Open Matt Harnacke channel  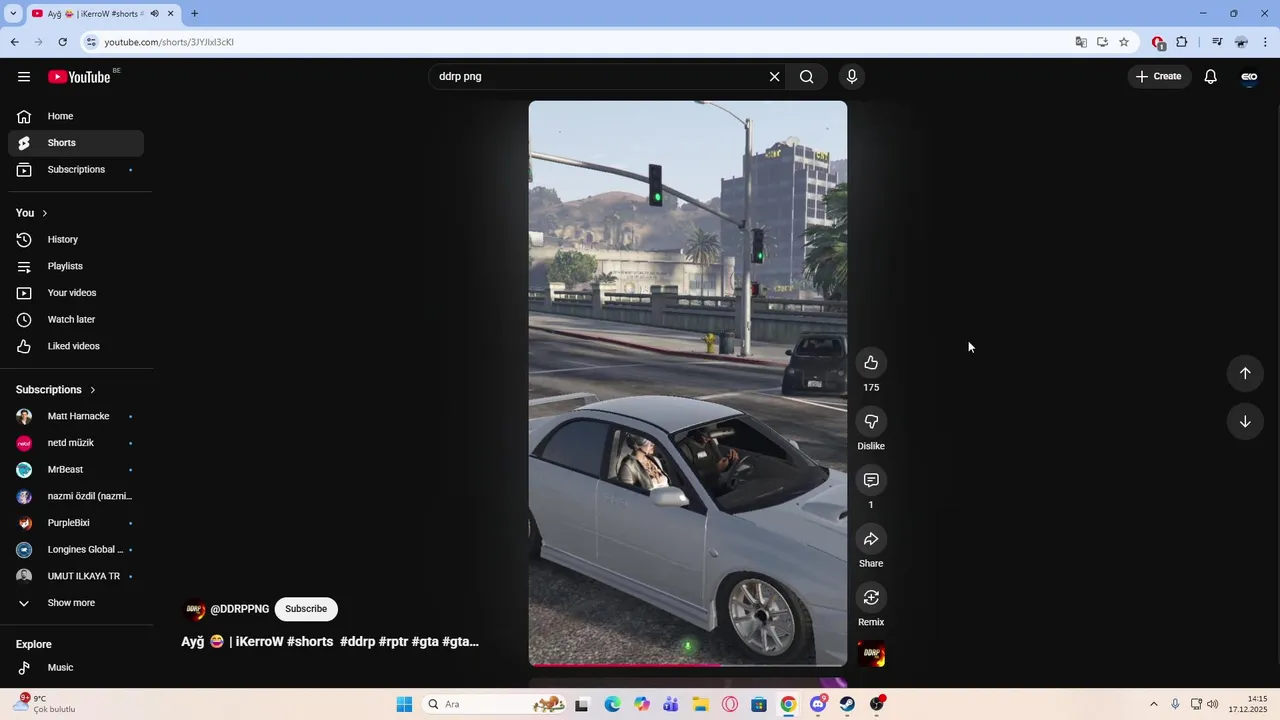pos(76,416)
